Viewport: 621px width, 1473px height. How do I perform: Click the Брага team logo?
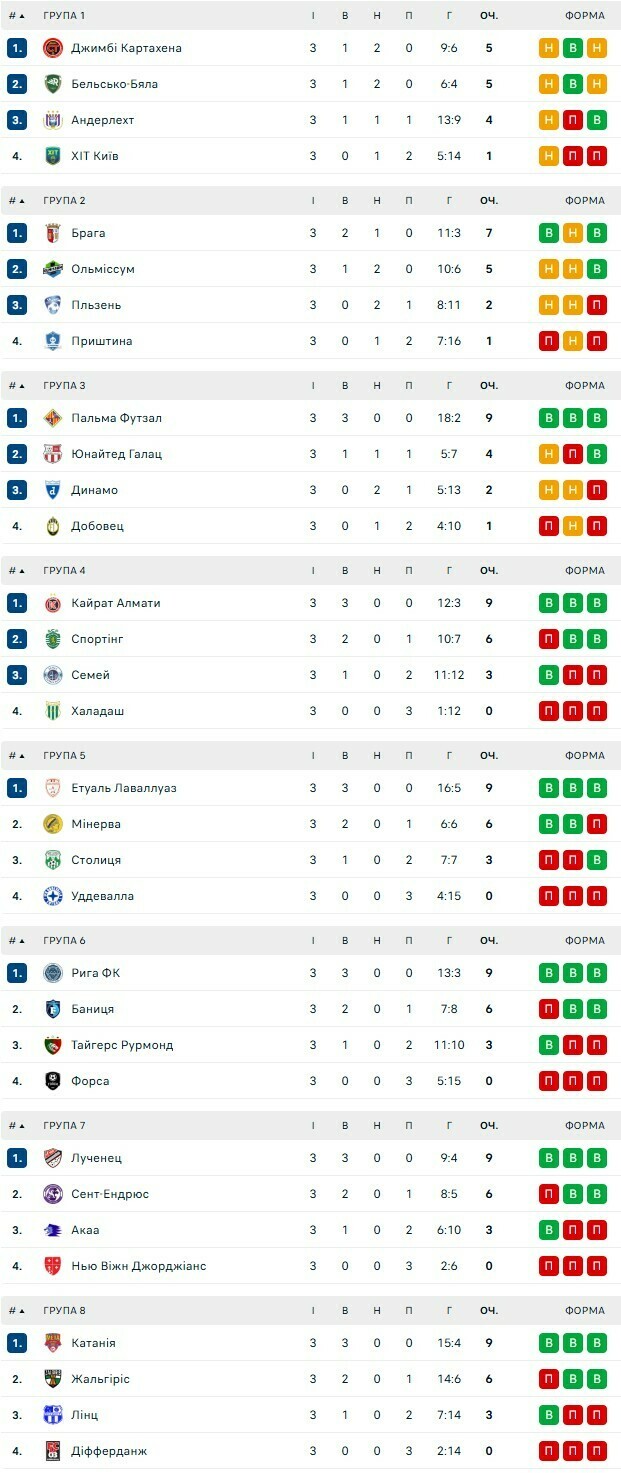tap(53, 233)
